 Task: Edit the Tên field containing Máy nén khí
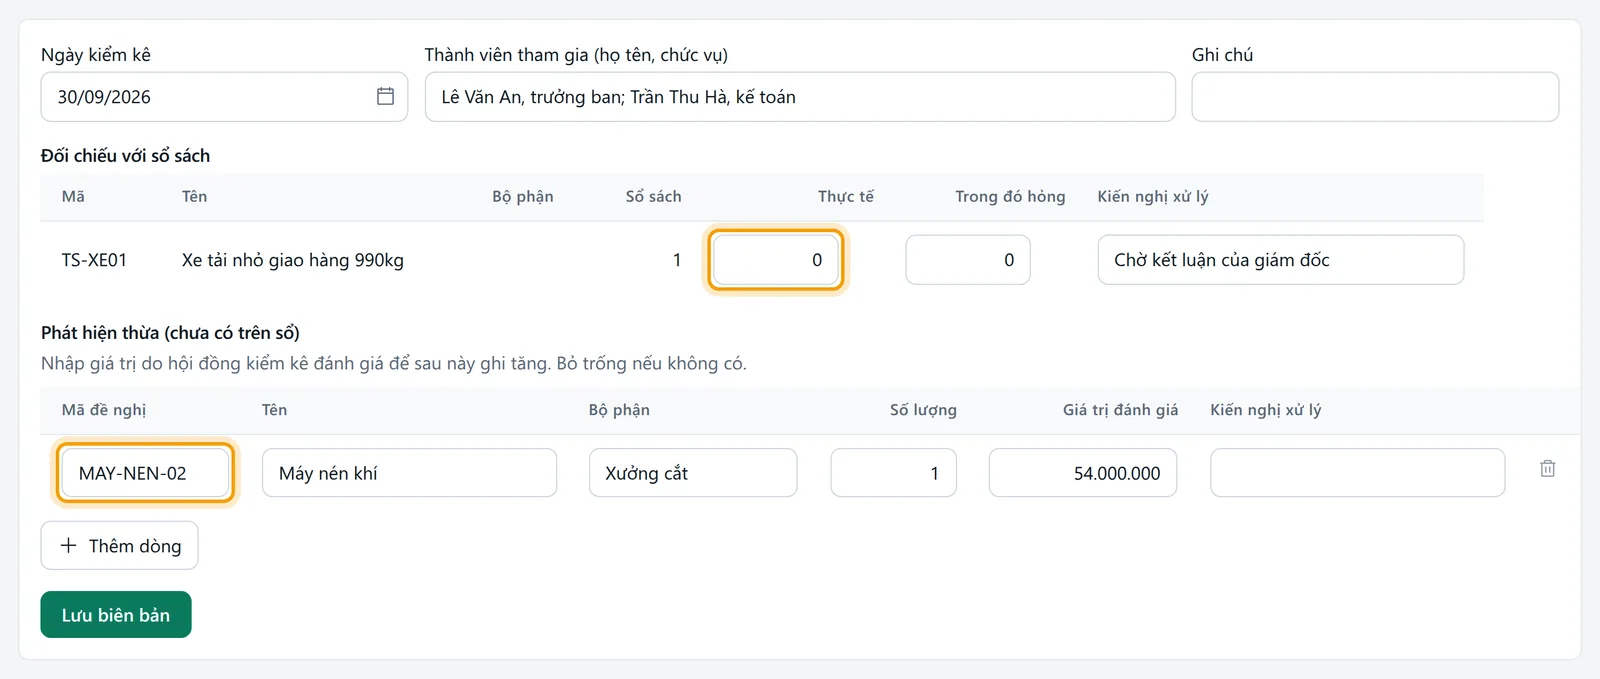[x=409, y=473]
